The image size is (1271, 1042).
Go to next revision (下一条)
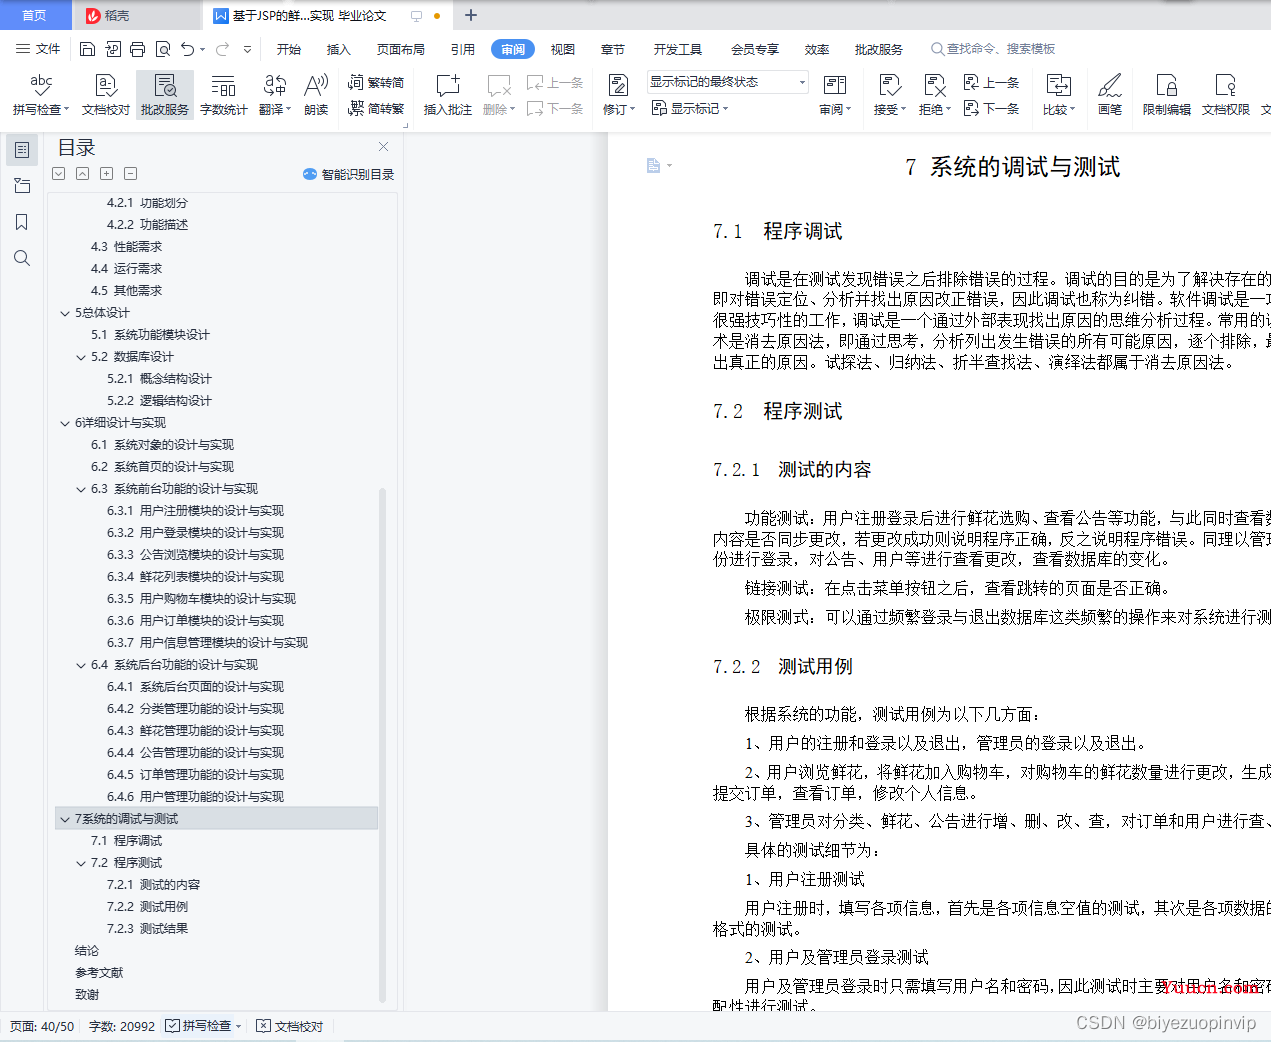click(x=992, y=108)
